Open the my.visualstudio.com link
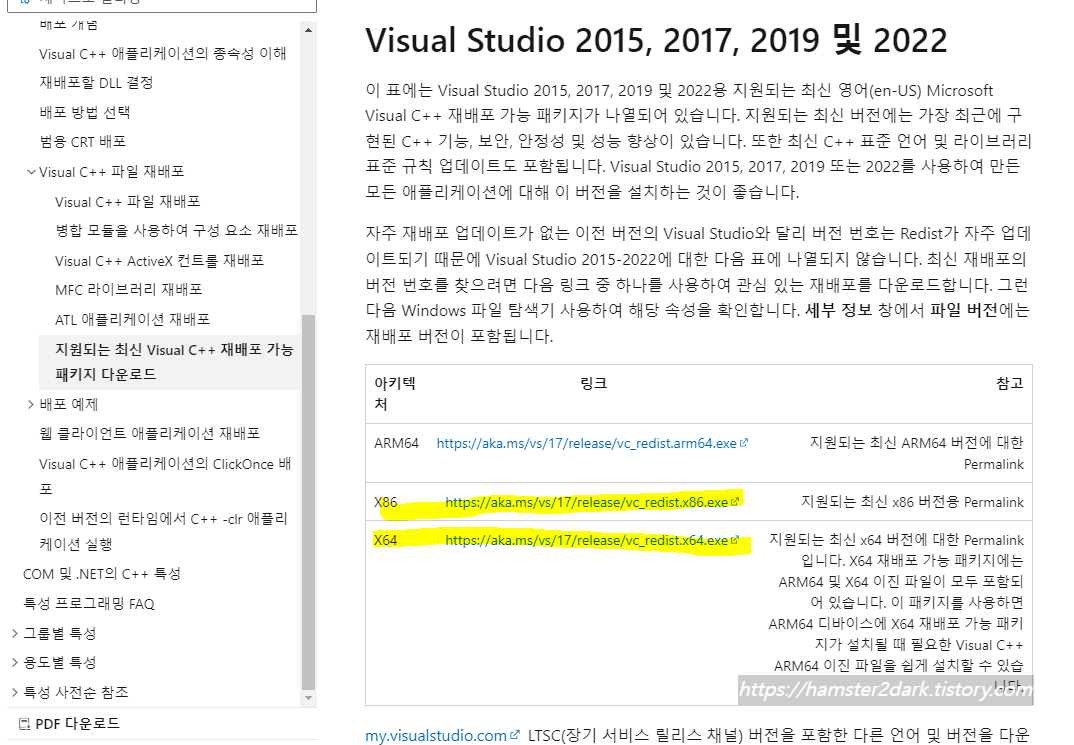This screenshot has height=745, width=1074. coord(436,735)
